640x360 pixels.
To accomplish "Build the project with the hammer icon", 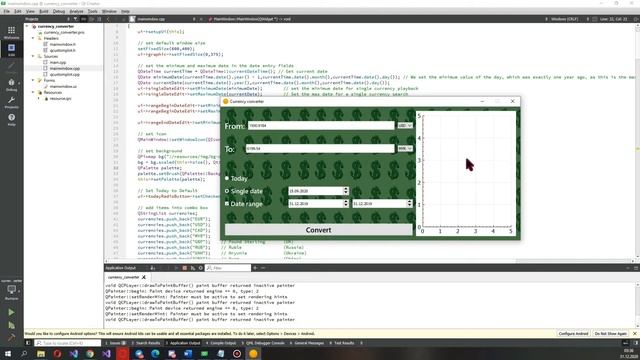I will (11, 338).
